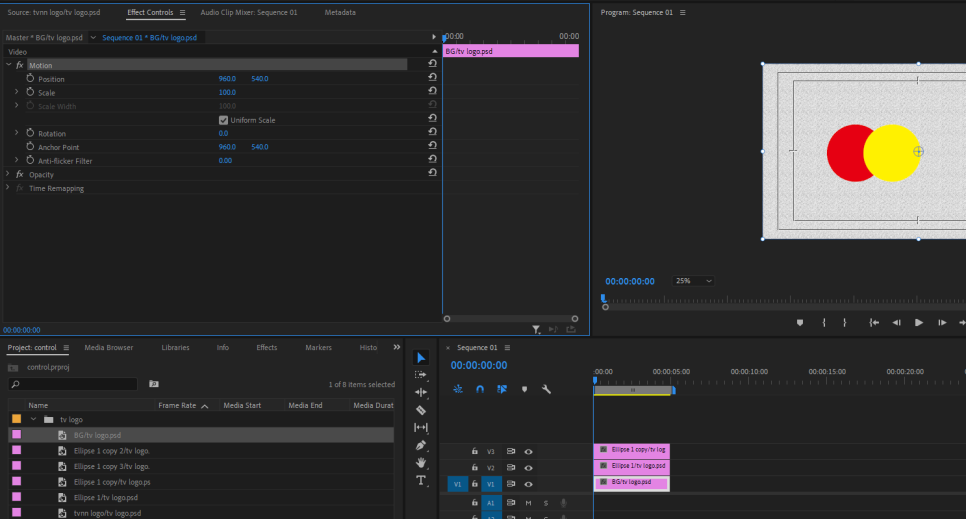
Task: Mark Out point in program monitor
Action: (845, 322)
